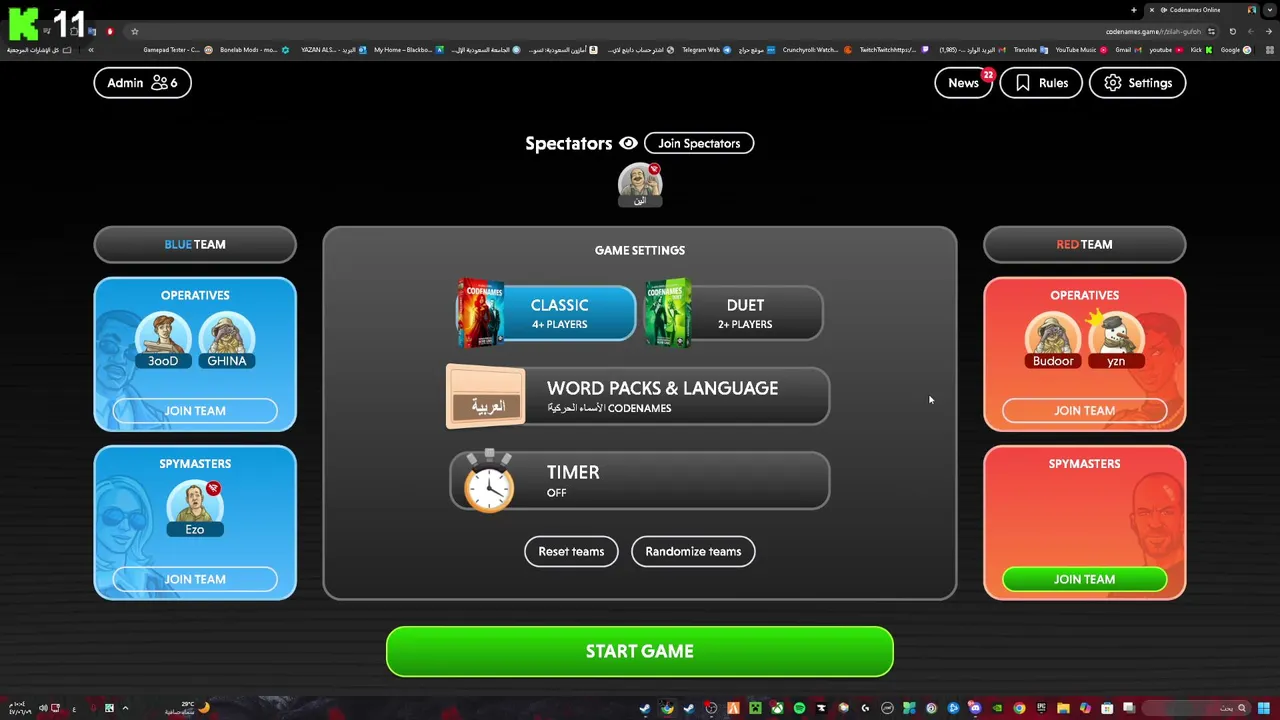Click the Codenames Duet box image
1280x720 pixels.
point(668,313)
